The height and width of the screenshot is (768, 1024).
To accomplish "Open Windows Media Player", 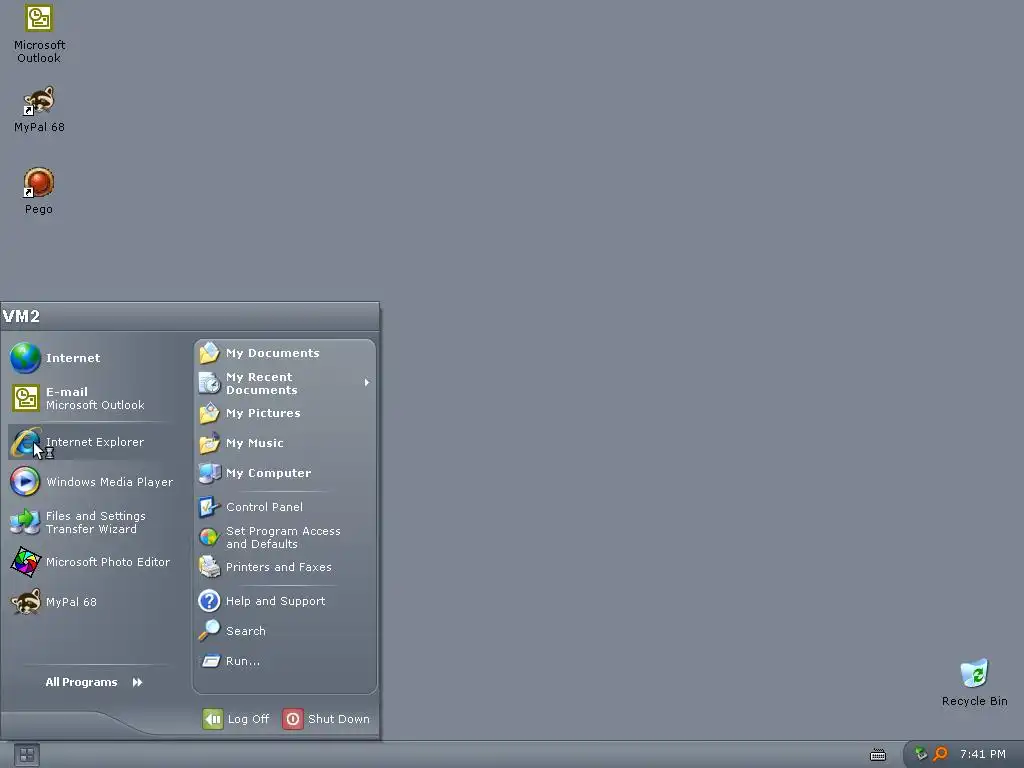I will [91, 482].
